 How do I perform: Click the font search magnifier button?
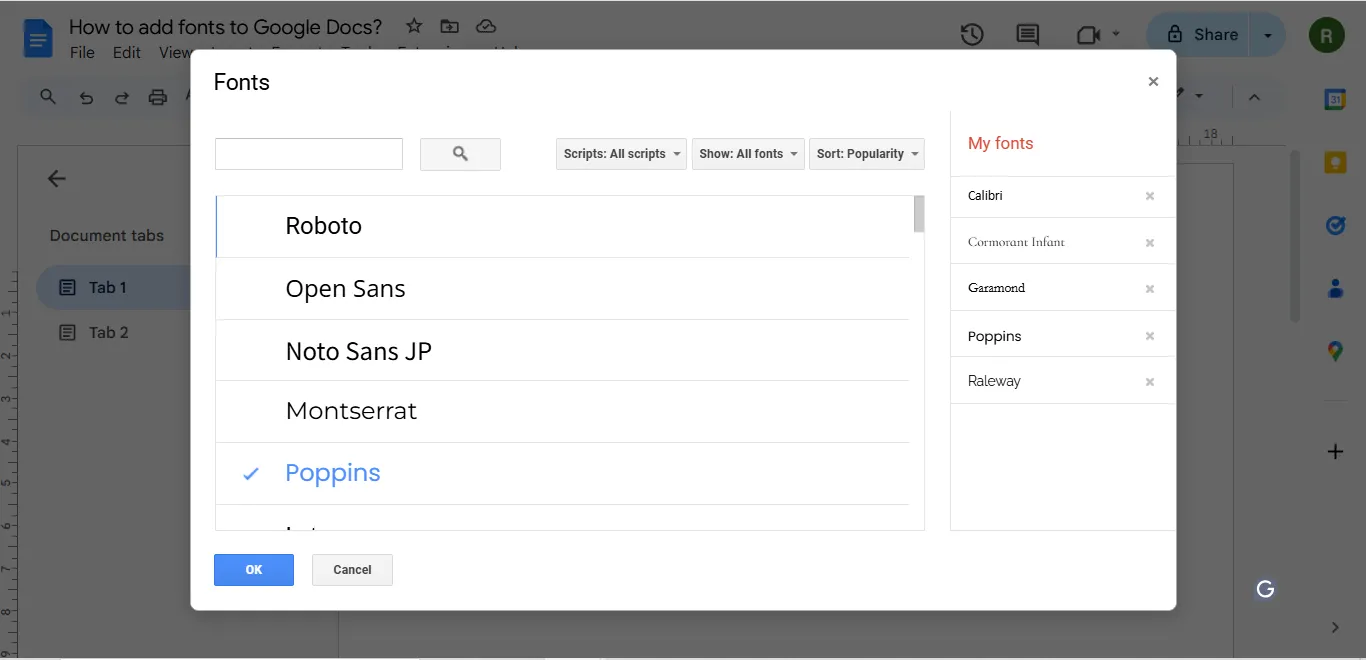[x=460, y=154]
